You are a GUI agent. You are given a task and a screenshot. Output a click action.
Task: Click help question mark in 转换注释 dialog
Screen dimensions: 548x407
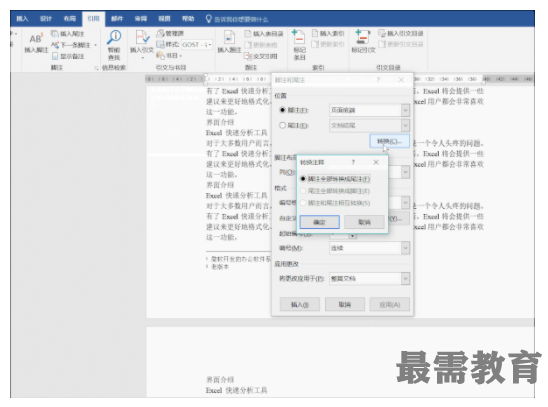pyautogui.click(x=353, y=162)
